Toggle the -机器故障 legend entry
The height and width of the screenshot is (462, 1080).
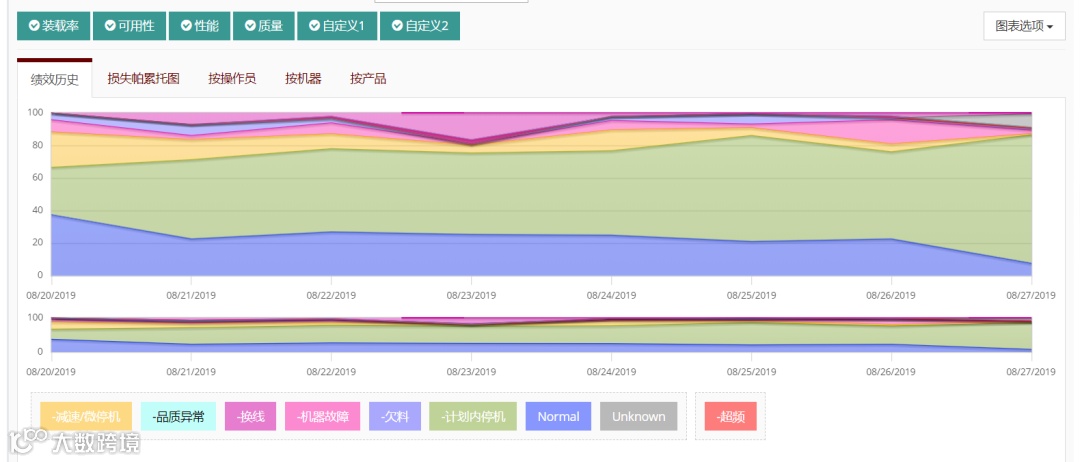pyautogui.click(x=323, y=417)
